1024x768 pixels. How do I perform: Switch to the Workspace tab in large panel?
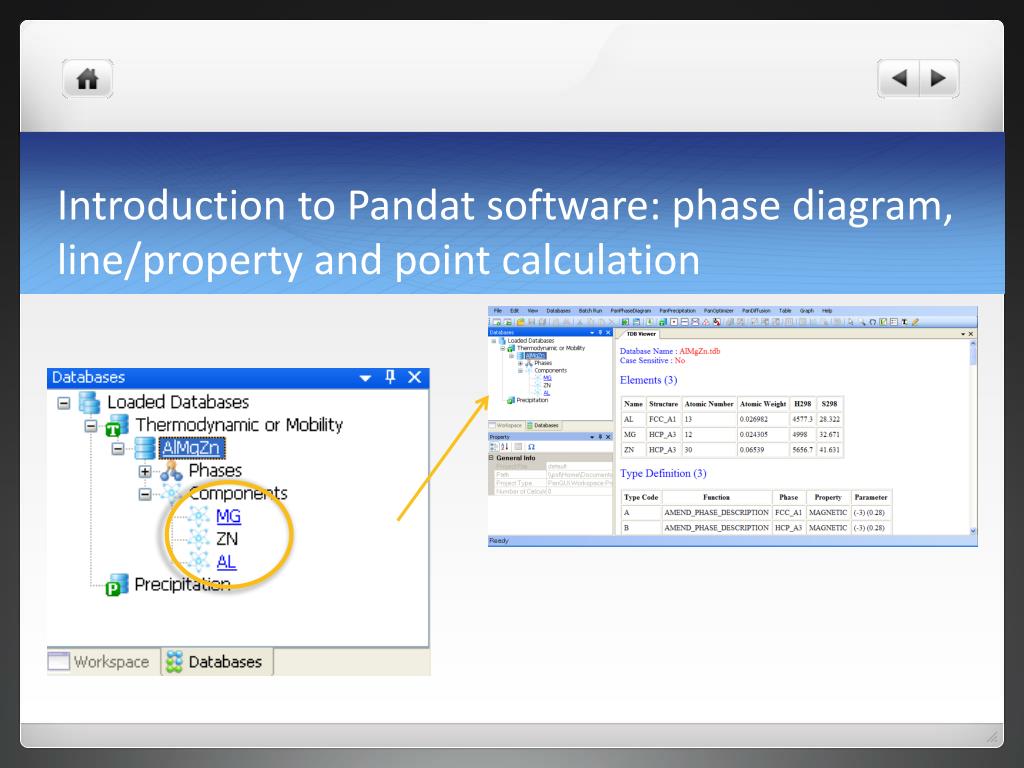click(104, 662)
